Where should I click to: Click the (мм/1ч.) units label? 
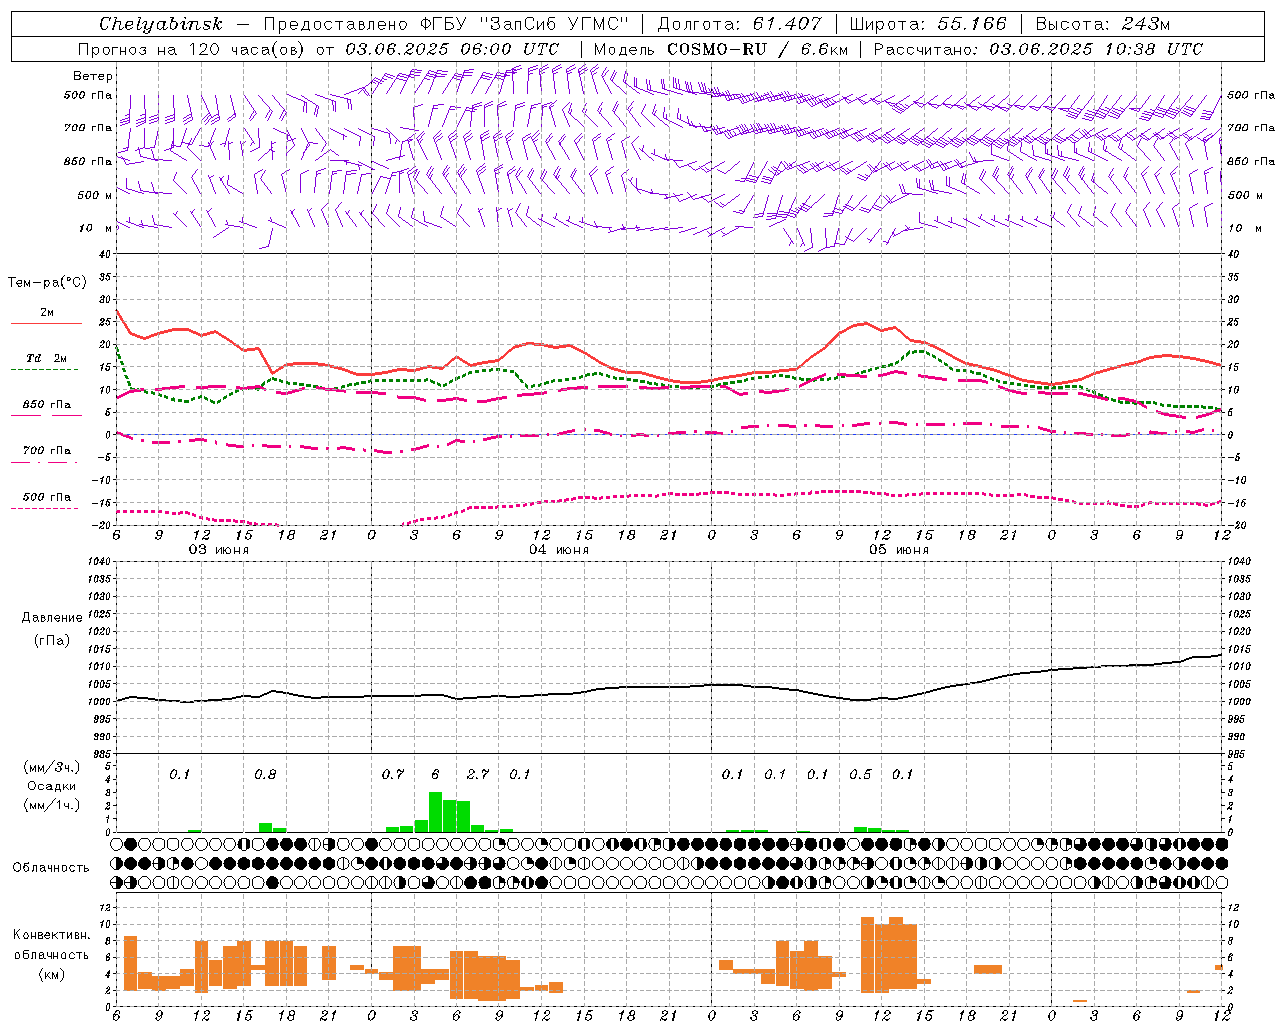click(51, 805)
